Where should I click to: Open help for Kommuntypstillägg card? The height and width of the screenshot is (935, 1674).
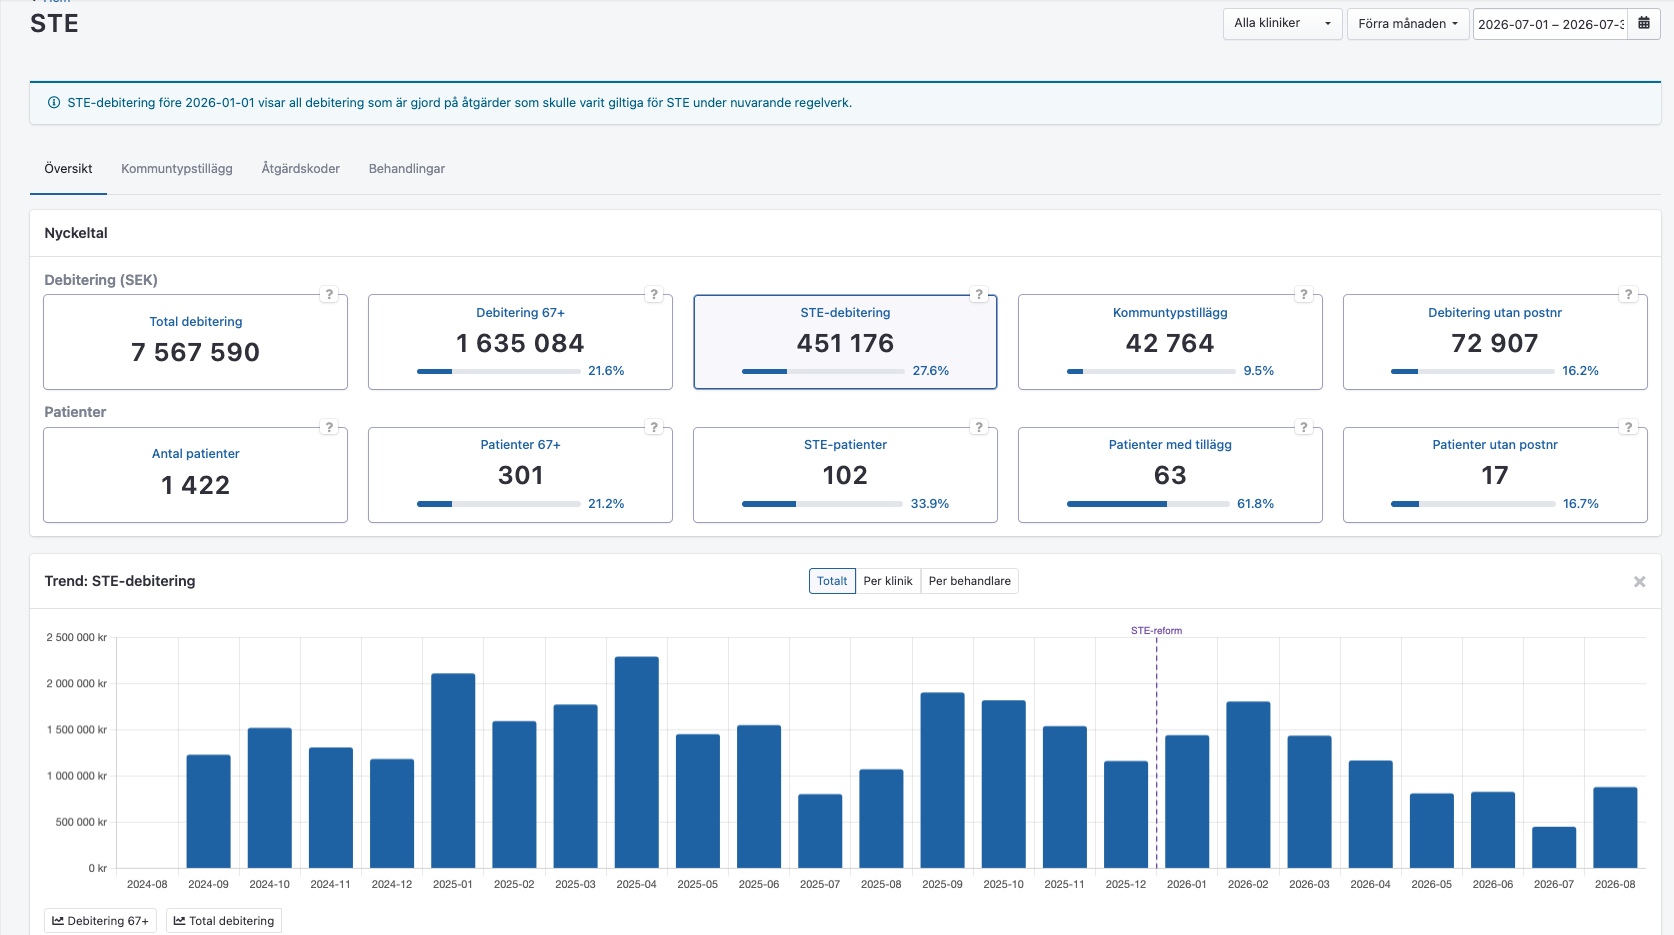1303,294
